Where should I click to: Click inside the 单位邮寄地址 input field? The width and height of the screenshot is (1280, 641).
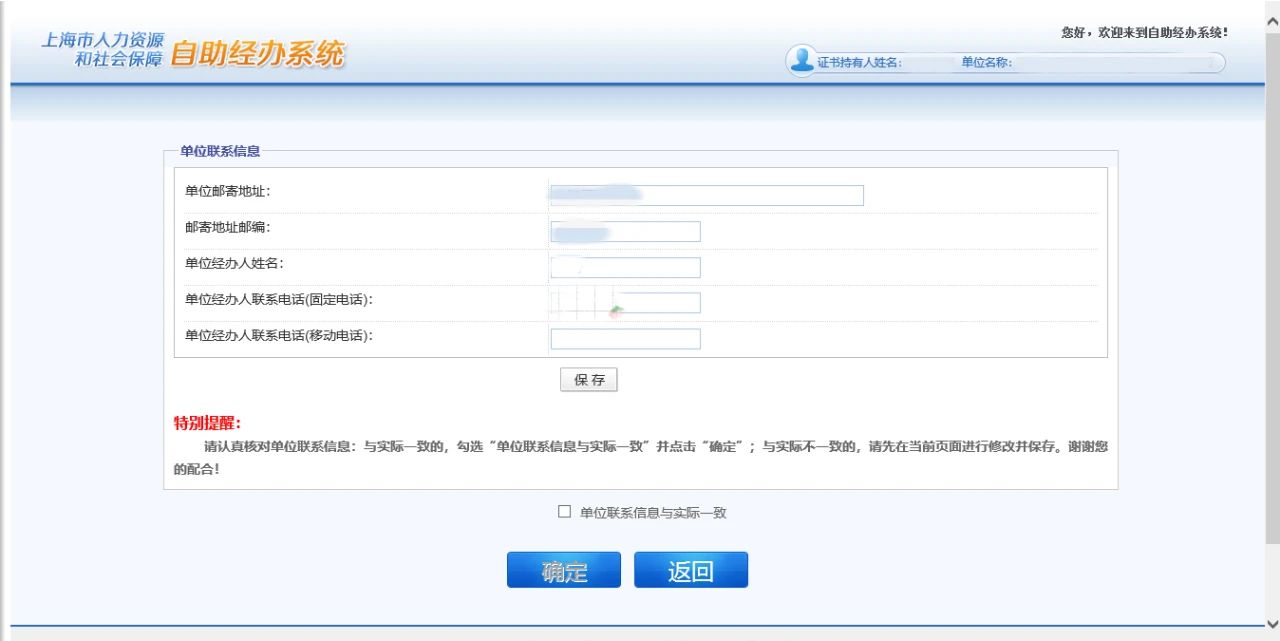(x=704, y=194)
